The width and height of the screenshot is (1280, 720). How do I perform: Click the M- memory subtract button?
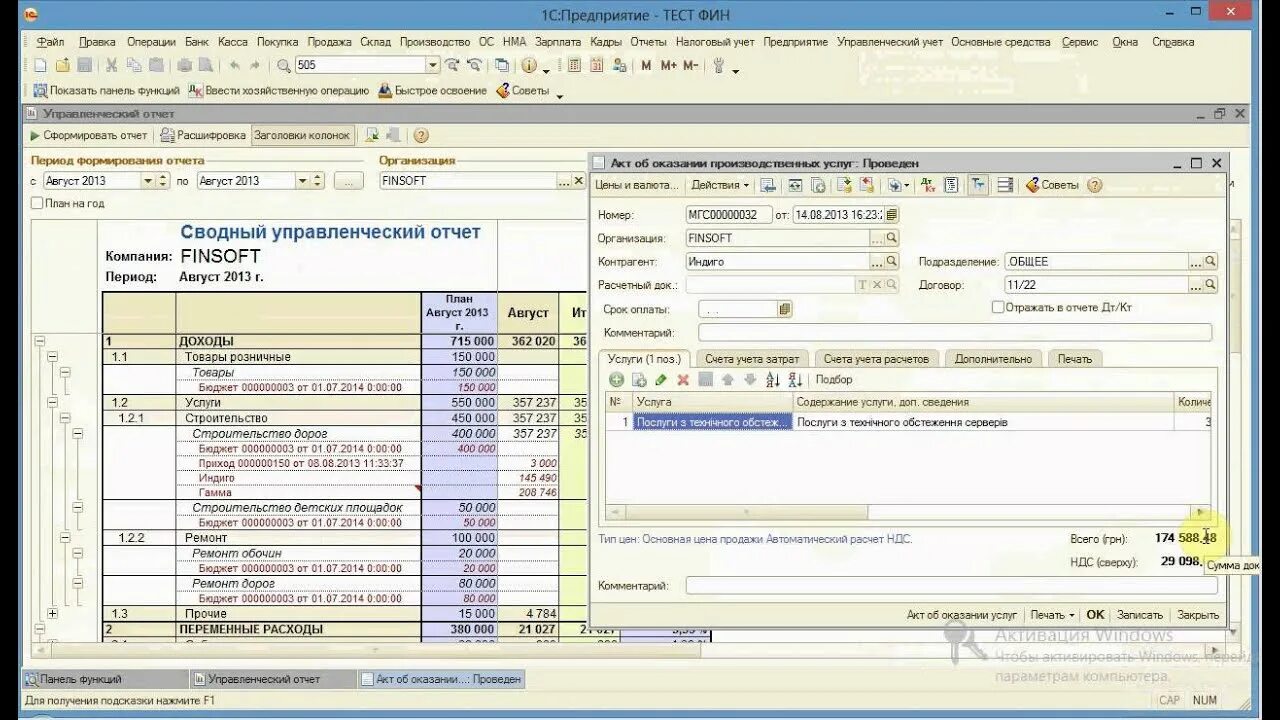pos(690,66)
